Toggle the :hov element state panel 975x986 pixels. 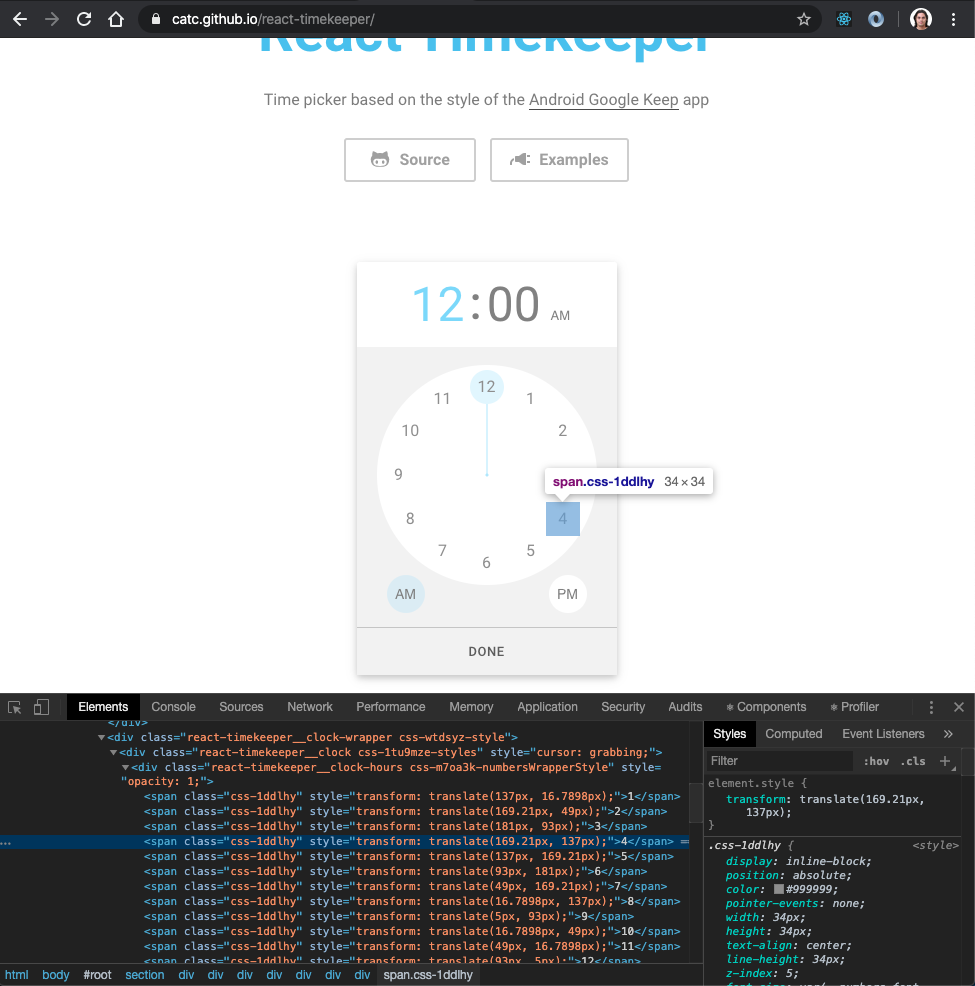(876, 761)
